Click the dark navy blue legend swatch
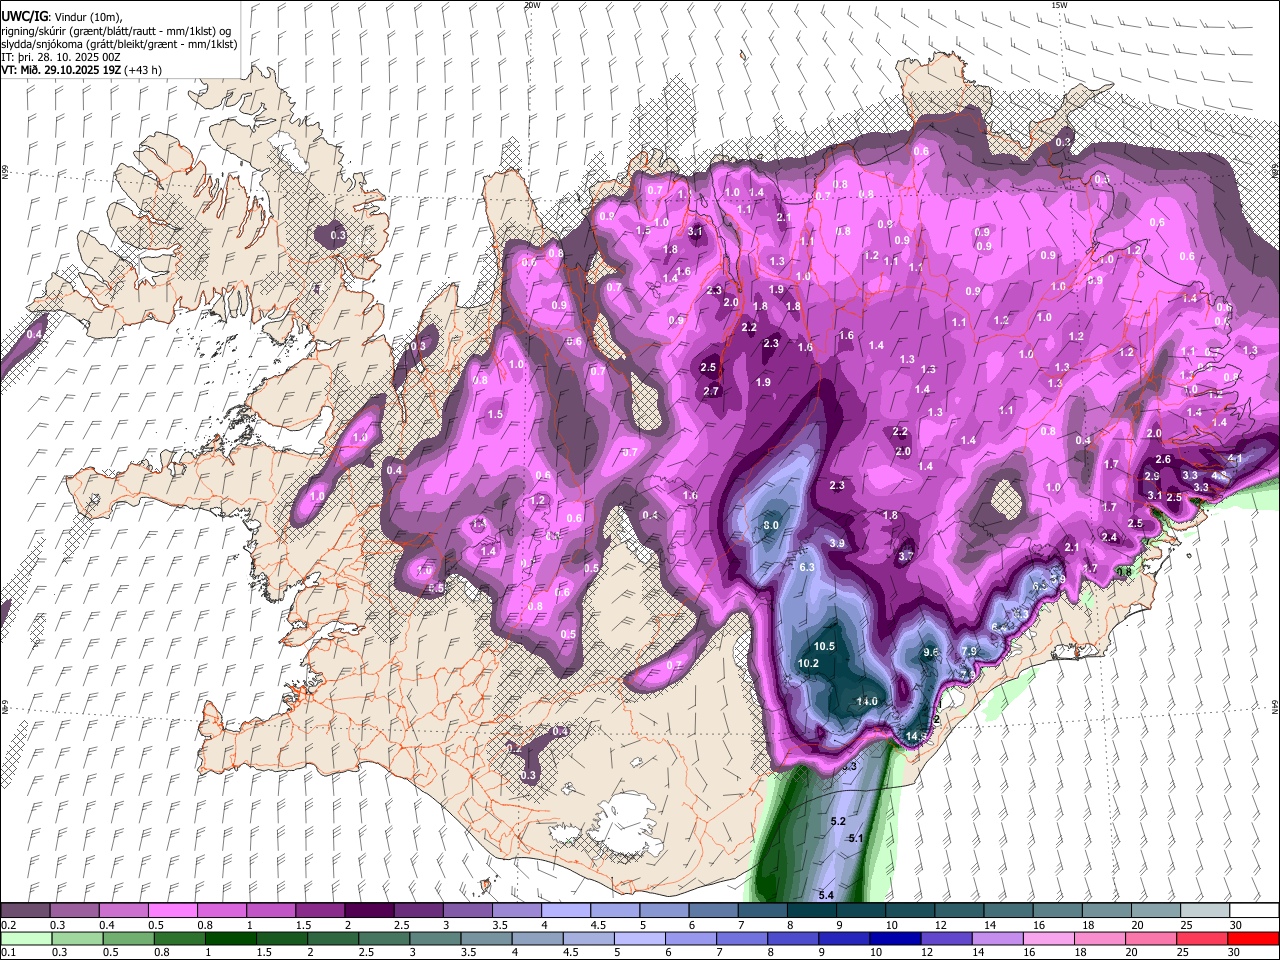The height and width of the screenshot is (960, 1280). tap(894, 938)
